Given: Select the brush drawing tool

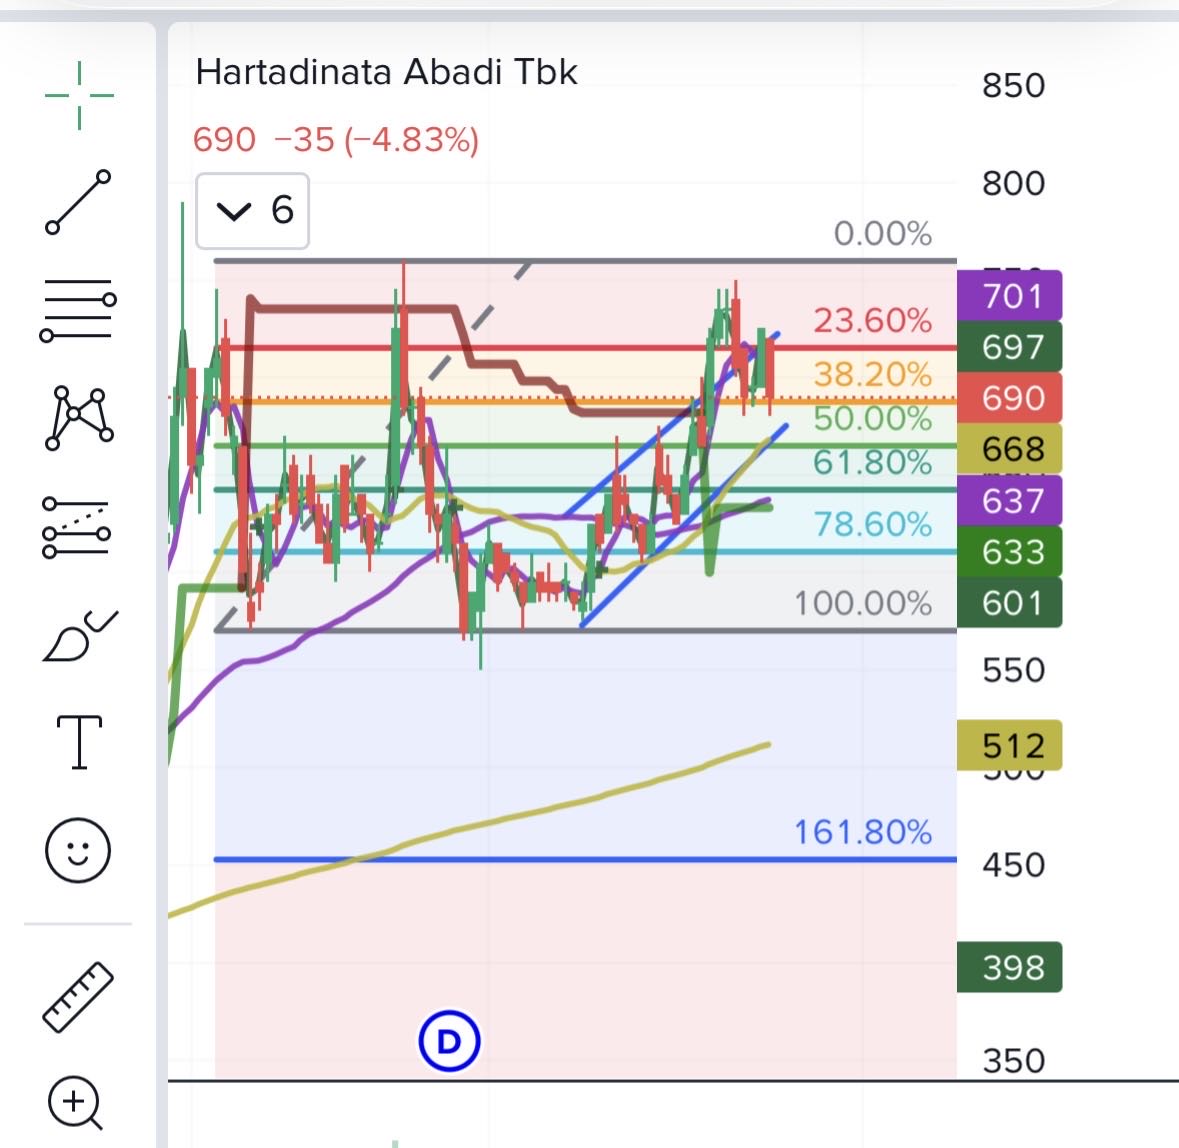Looking at the screenshot, I should point(80,635).
